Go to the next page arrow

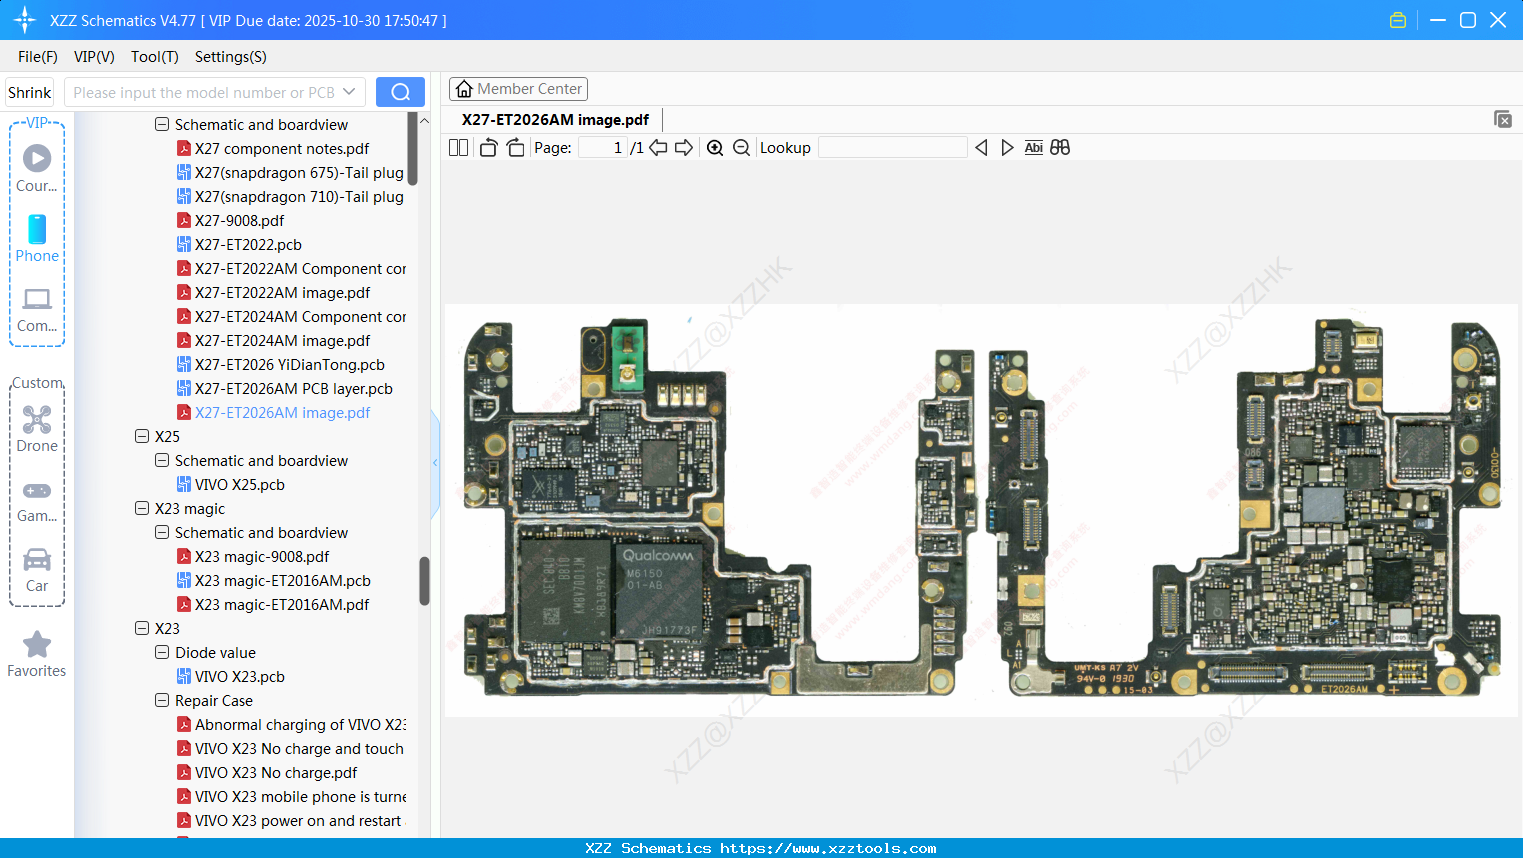684,148
